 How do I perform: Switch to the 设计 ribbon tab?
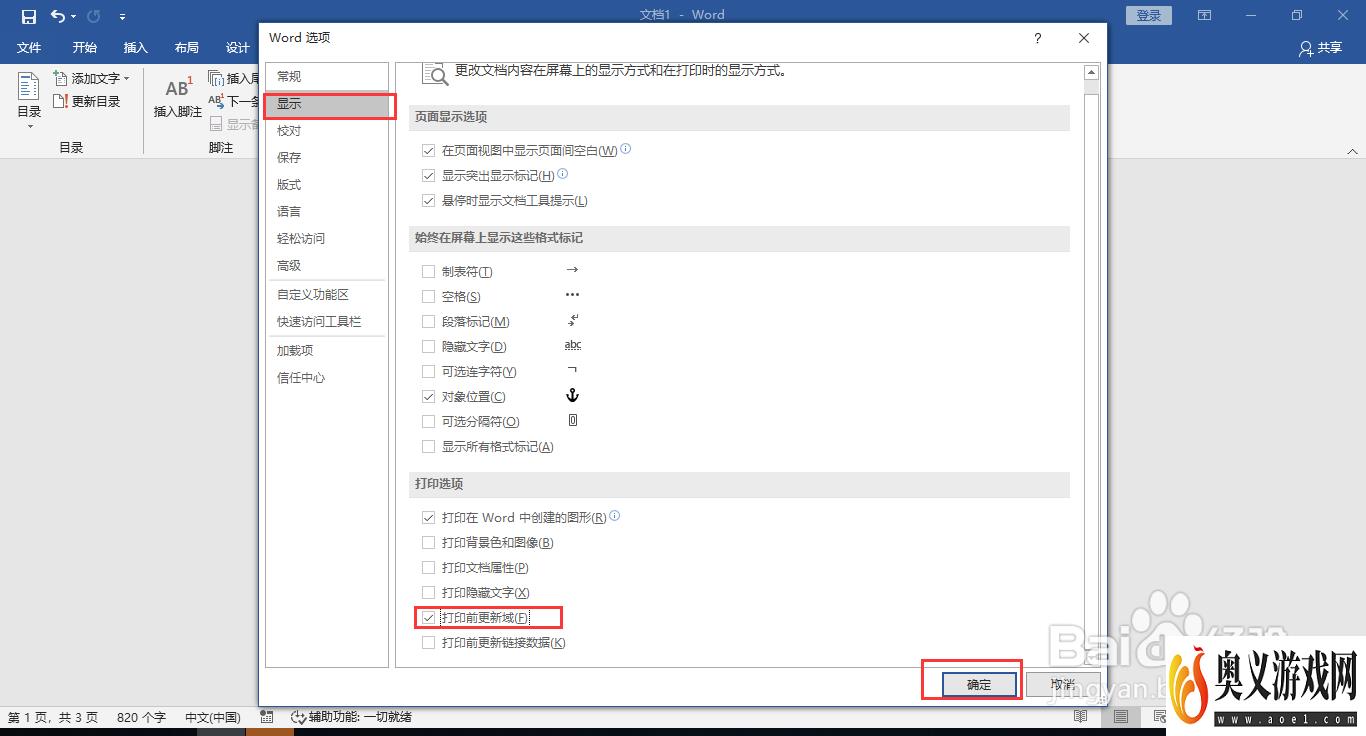pos(238,47)
